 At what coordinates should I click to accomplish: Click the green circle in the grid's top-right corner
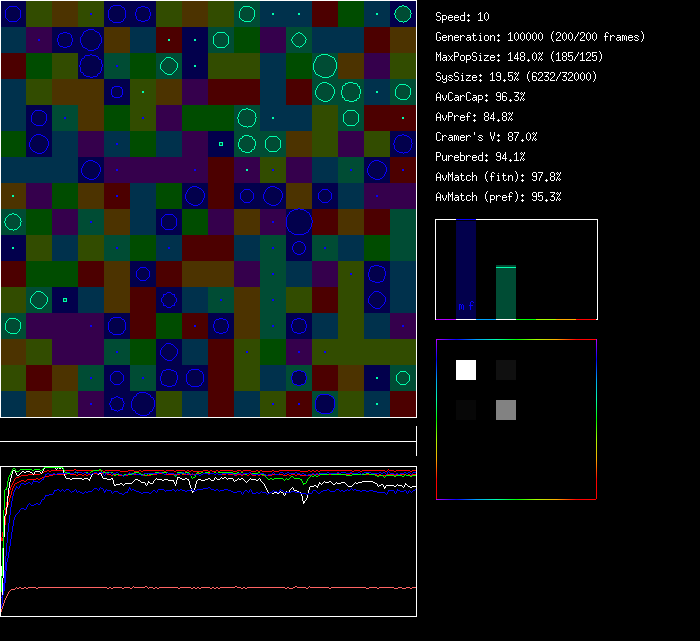(403, 14)
